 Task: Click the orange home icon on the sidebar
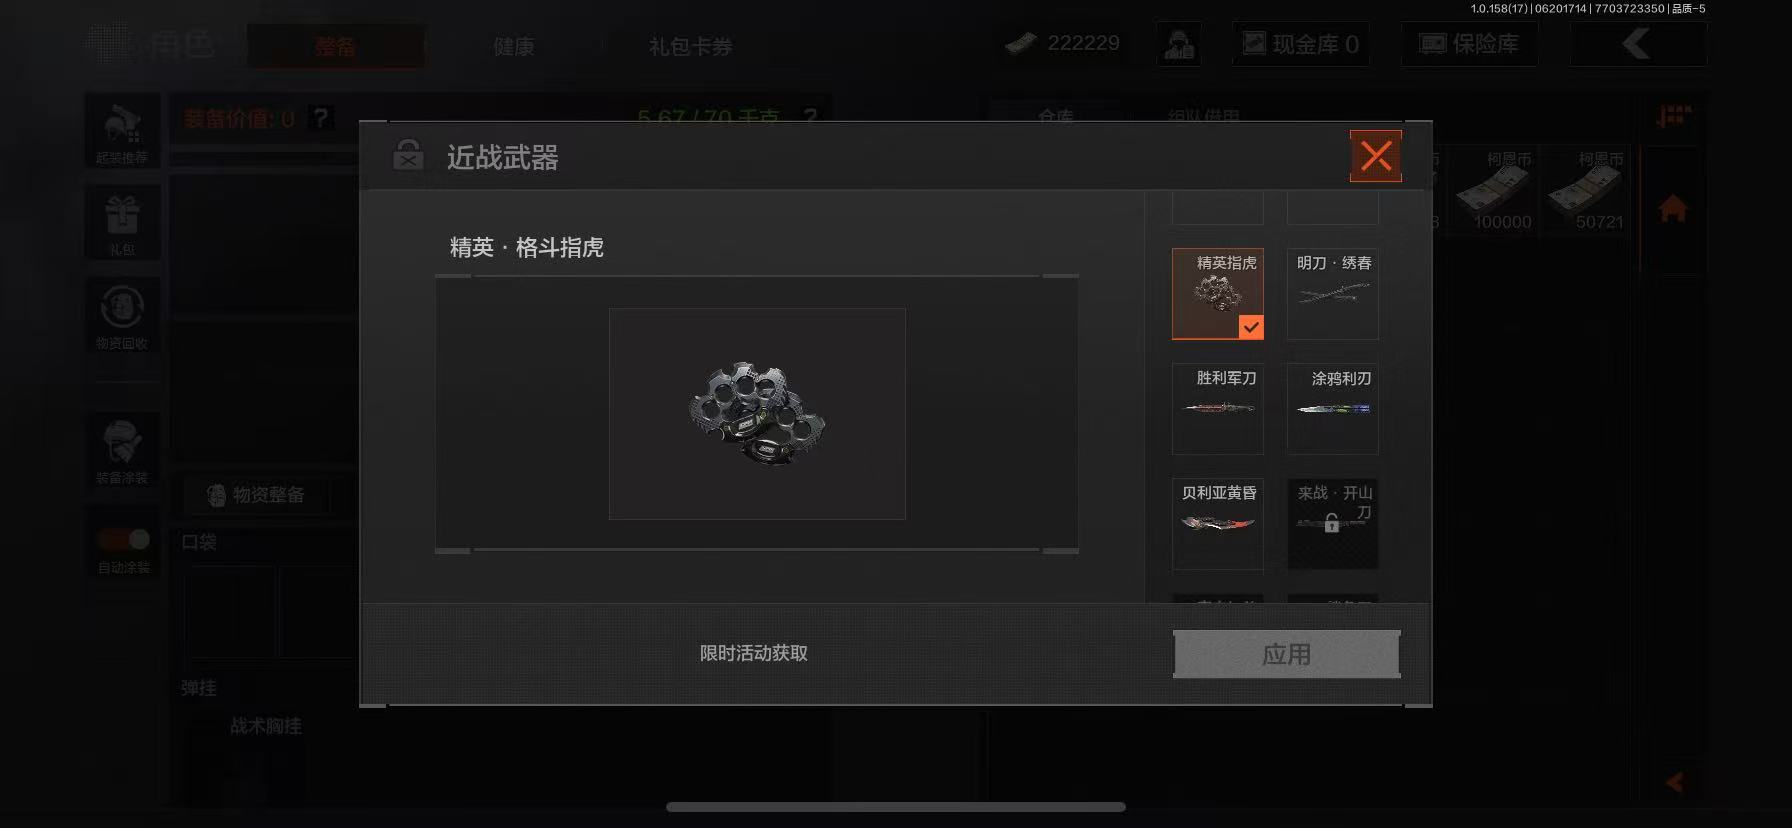(x=1673, y=209)
